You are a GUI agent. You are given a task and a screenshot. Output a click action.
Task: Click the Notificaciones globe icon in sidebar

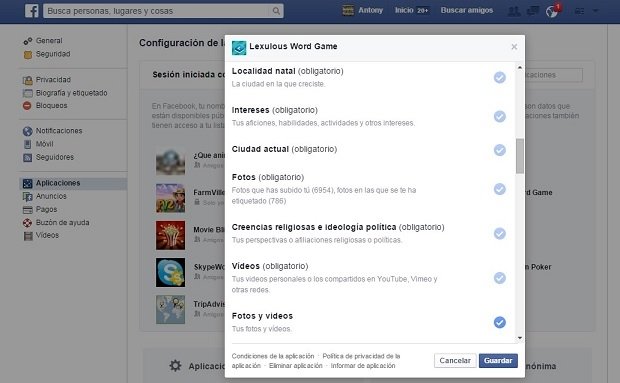click(x=27, y=131)
